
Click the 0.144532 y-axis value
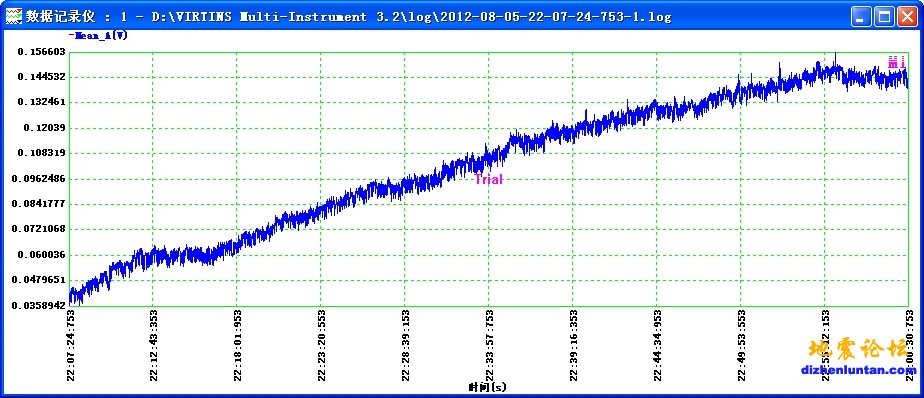[41, 77]
